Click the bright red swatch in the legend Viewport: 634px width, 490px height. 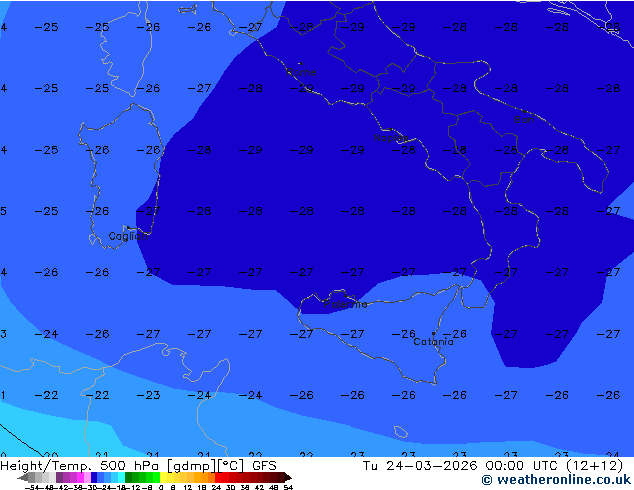pos(218,477)
